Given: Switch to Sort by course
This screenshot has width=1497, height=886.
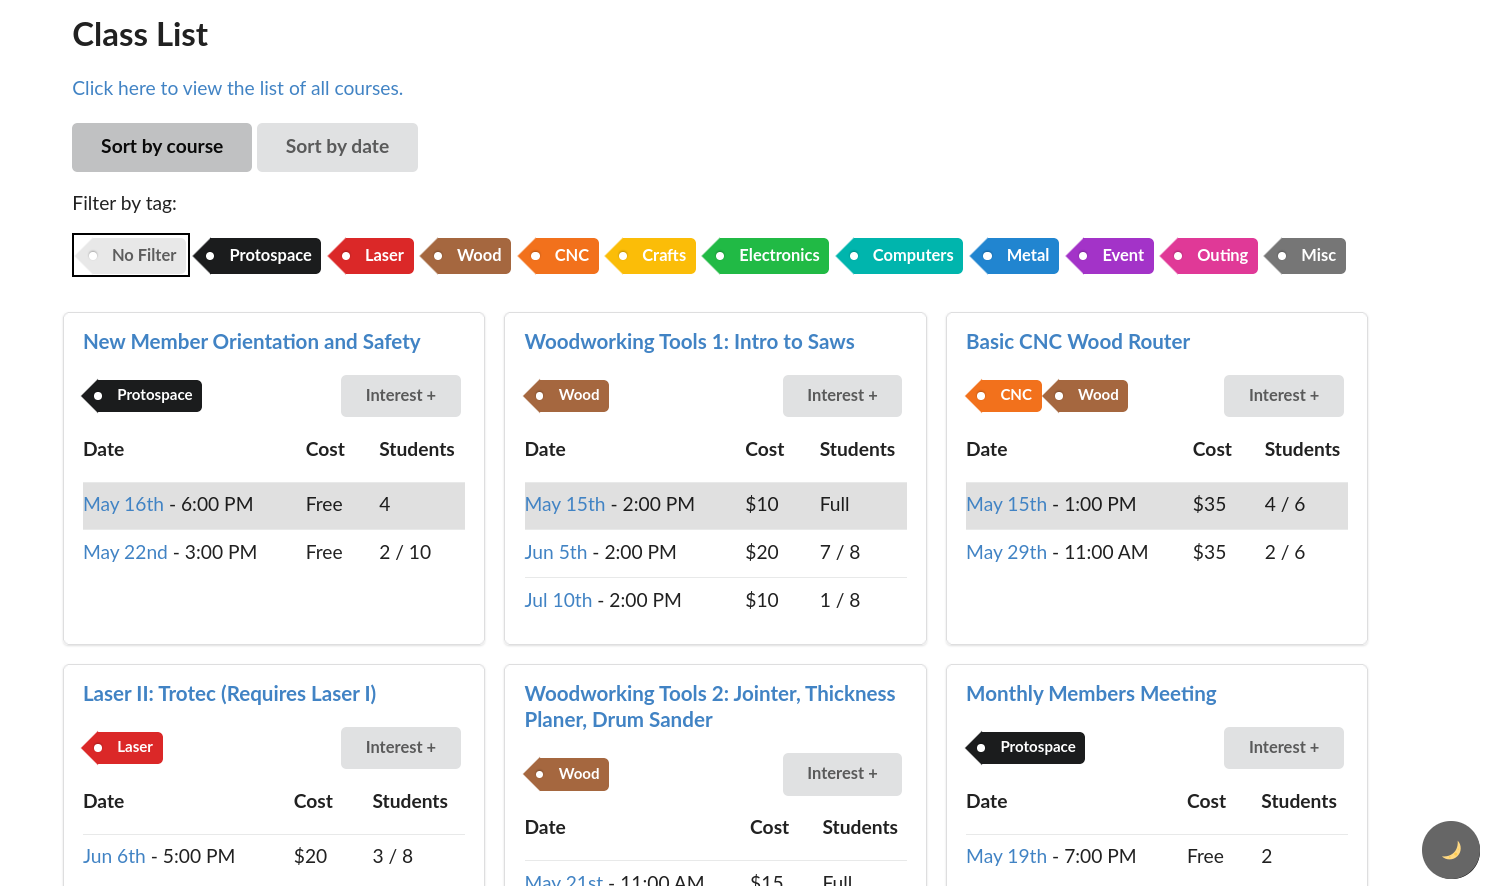Looking at the screenshot, I should click(162, 147).
